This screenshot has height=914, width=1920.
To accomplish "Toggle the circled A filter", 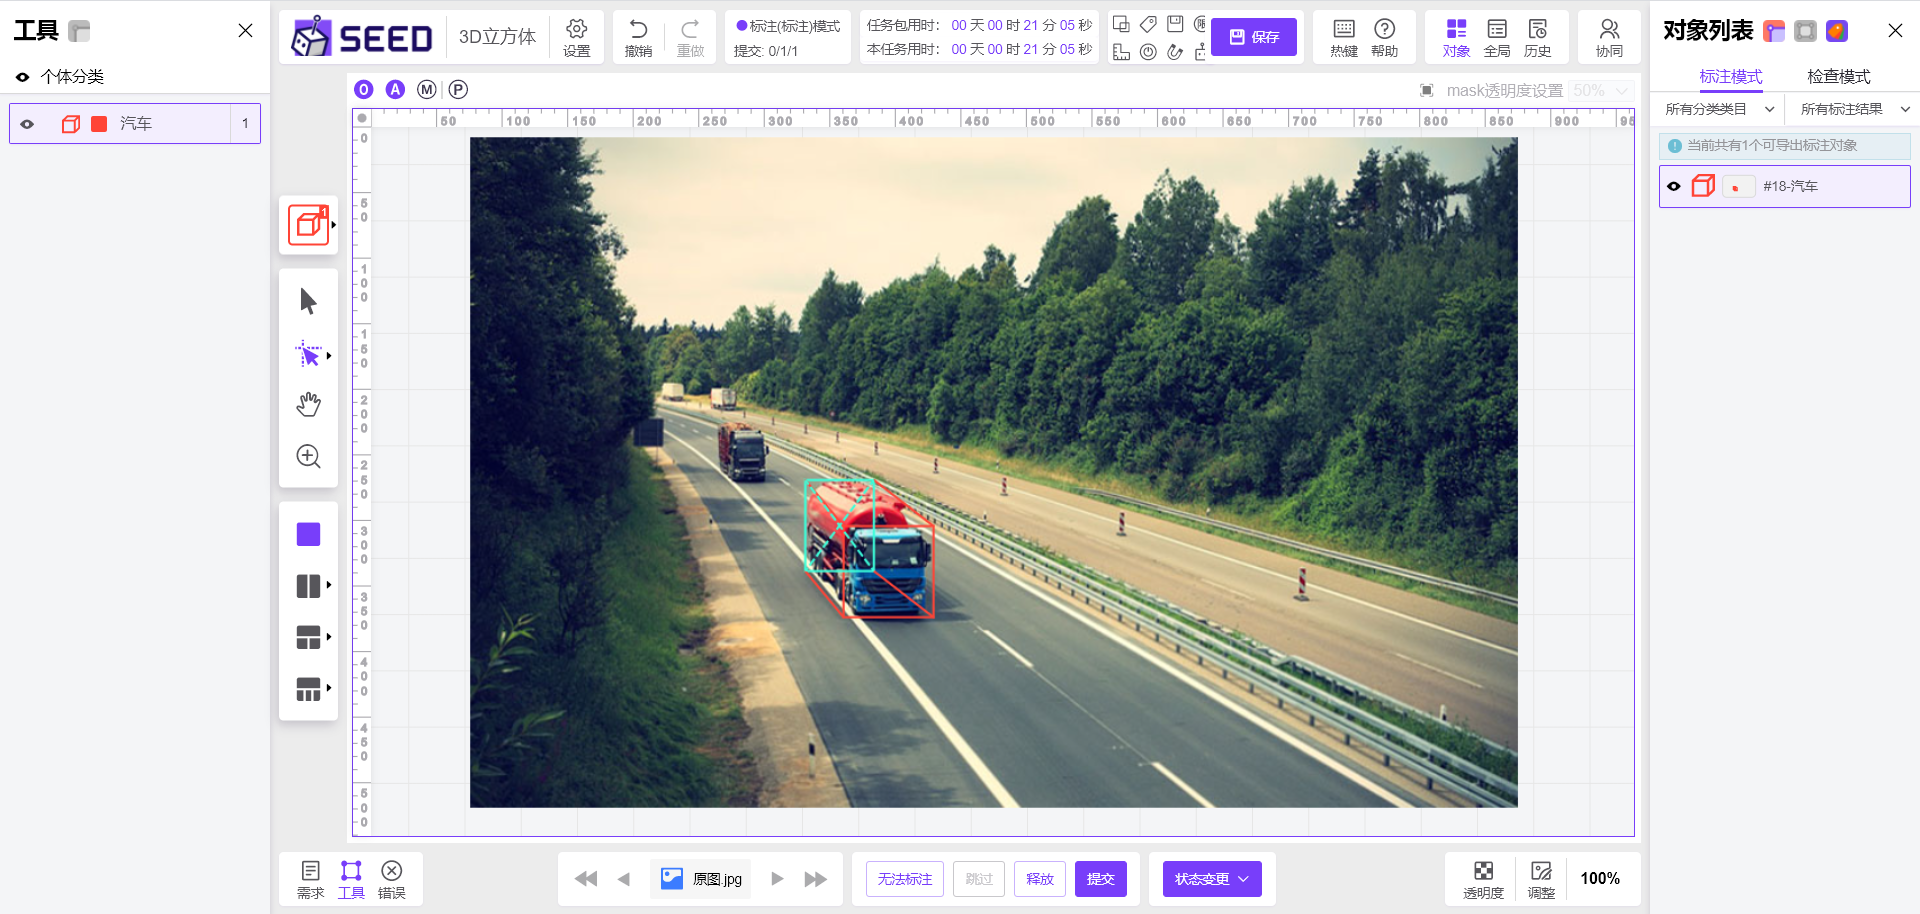I will click(x=396, y=89).
